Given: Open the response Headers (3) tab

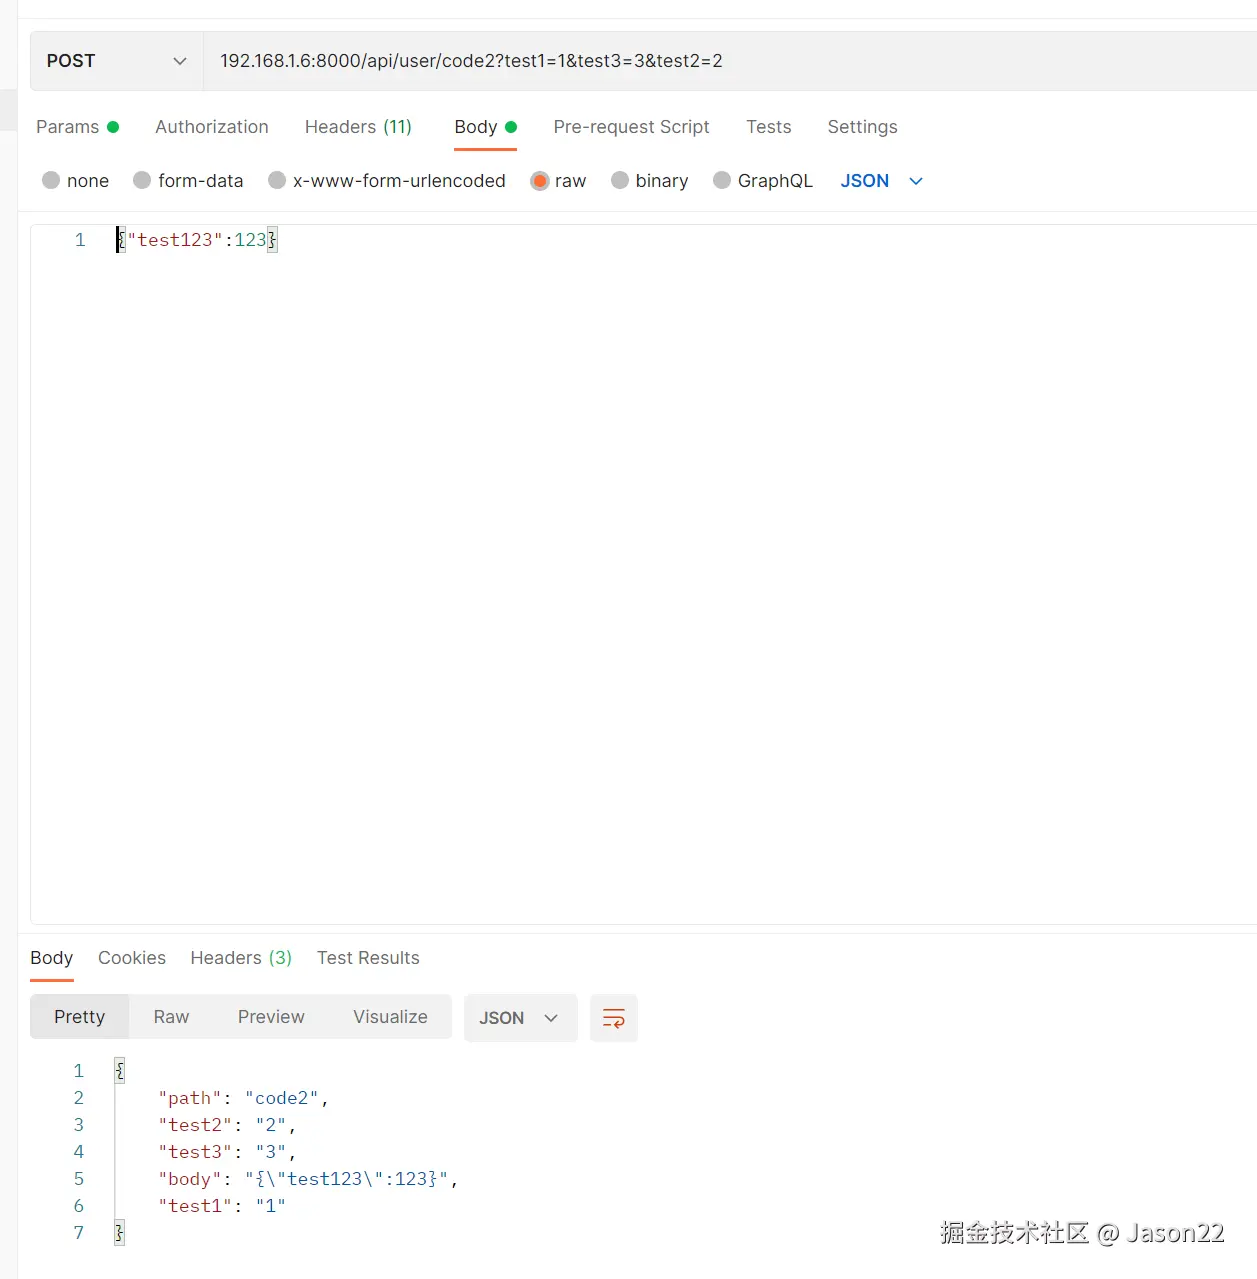Looking at the screenshot, I should coord(241,958).
